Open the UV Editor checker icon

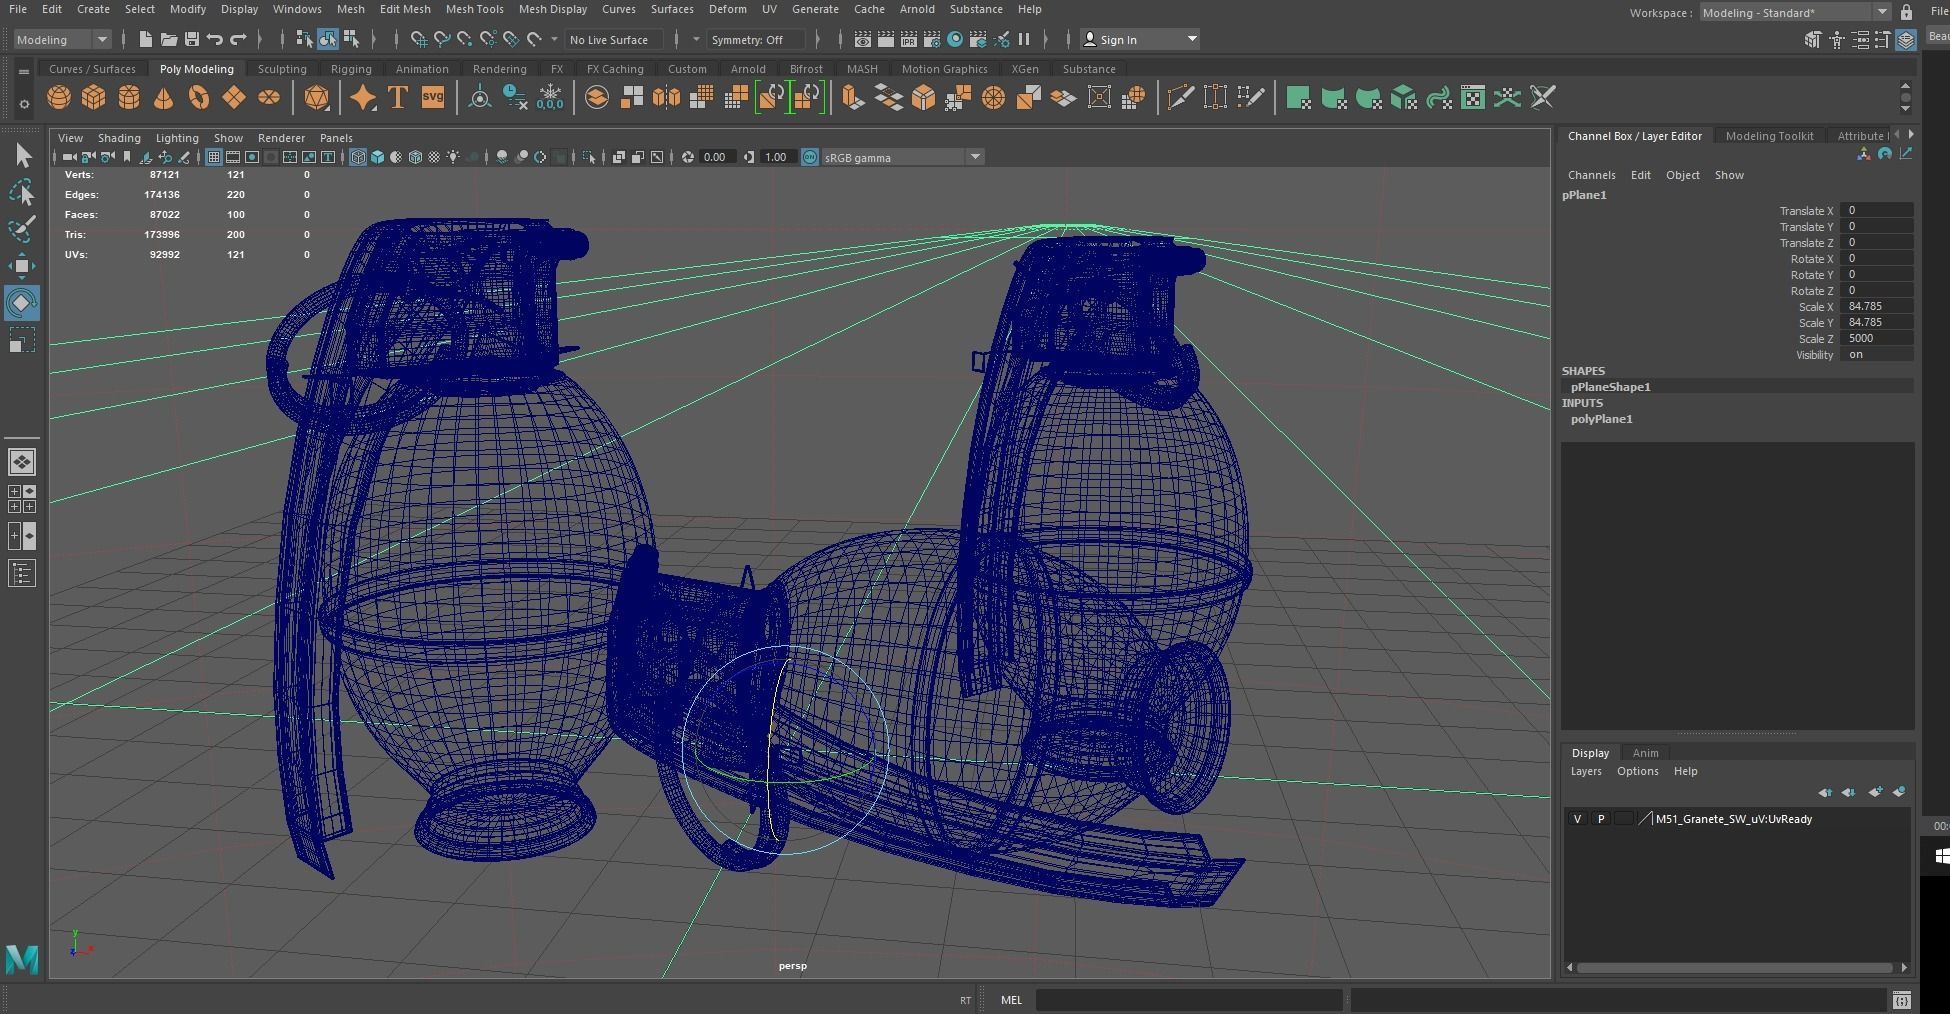coord(1473,98)
